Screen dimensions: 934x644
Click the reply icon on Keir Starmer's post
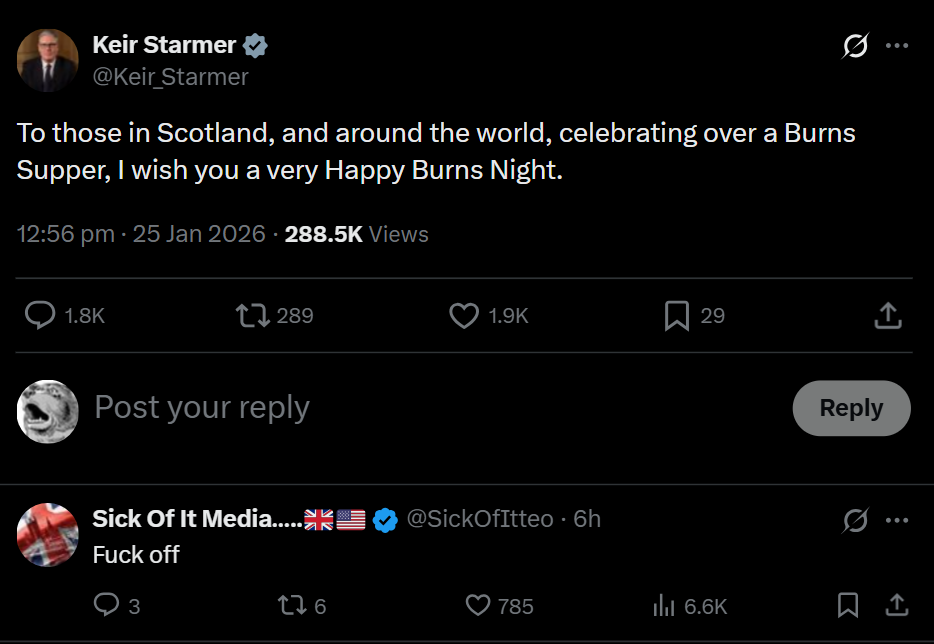click(40, 316)
